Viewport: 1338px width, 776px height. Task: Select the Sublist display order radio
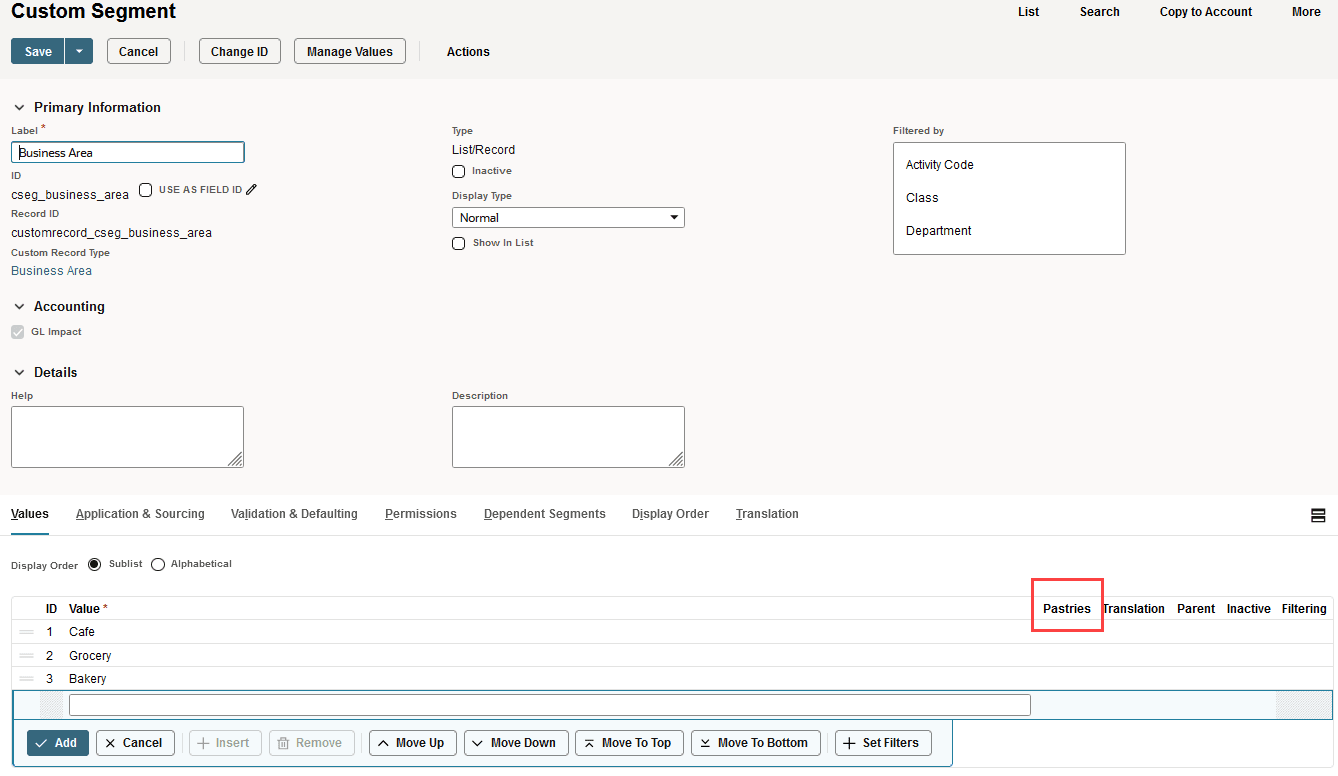(x=95, y=564)
